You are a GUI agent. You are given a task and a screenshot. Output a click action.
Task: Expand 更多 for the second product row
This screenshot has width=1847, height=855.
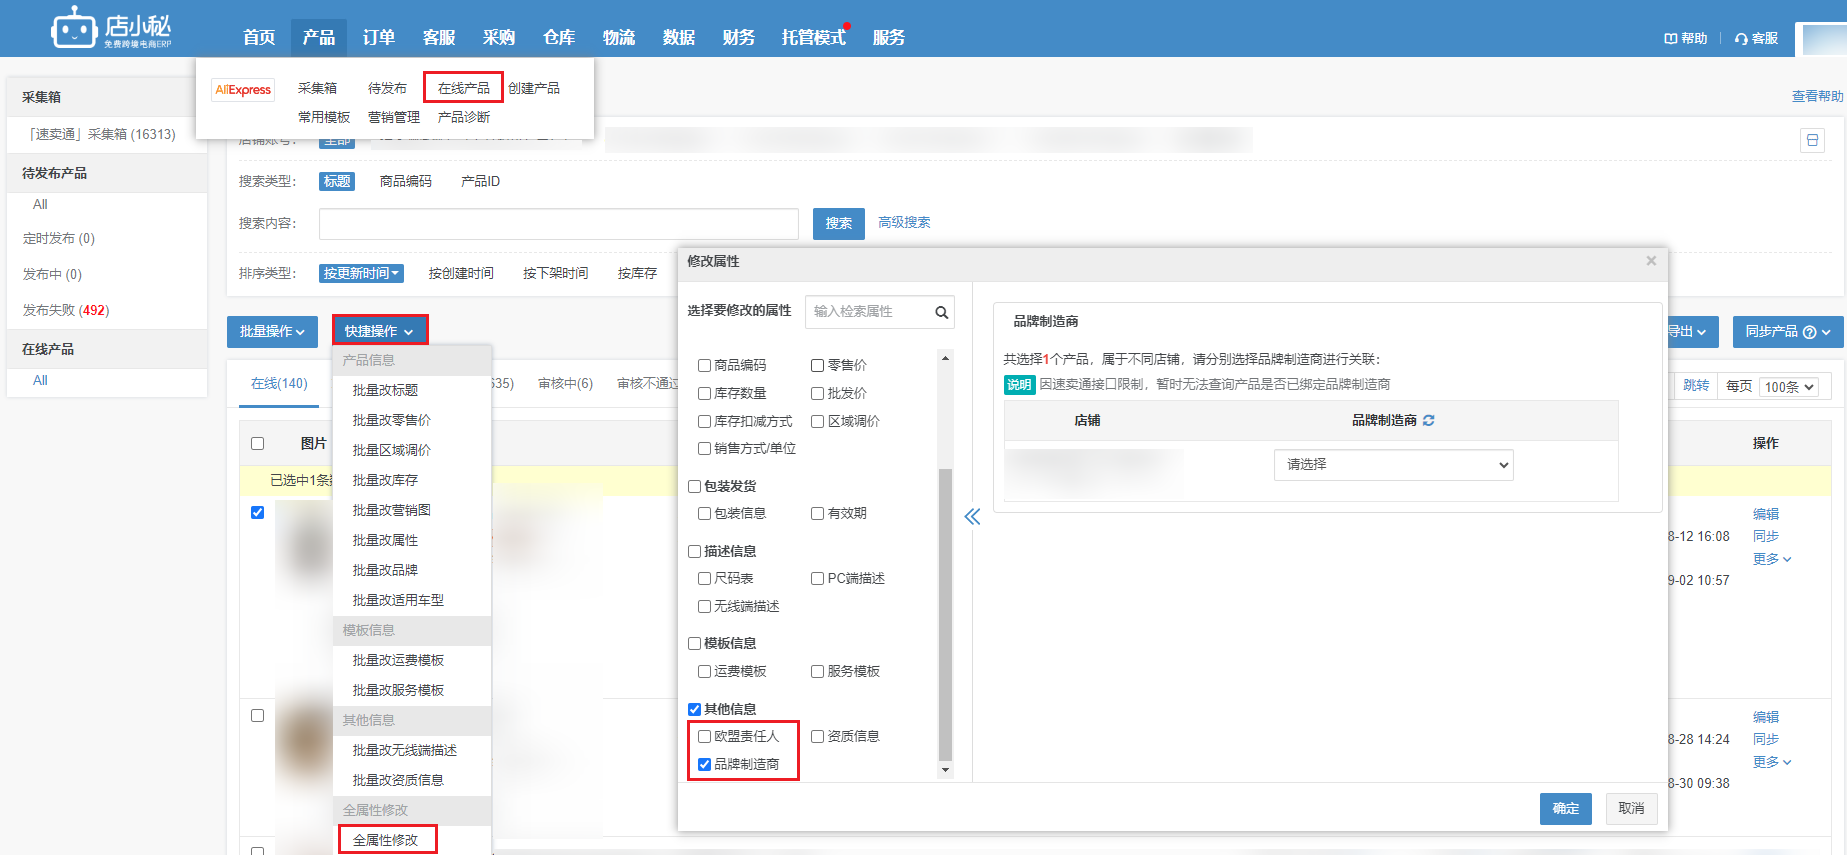[x=1772, y=763]
